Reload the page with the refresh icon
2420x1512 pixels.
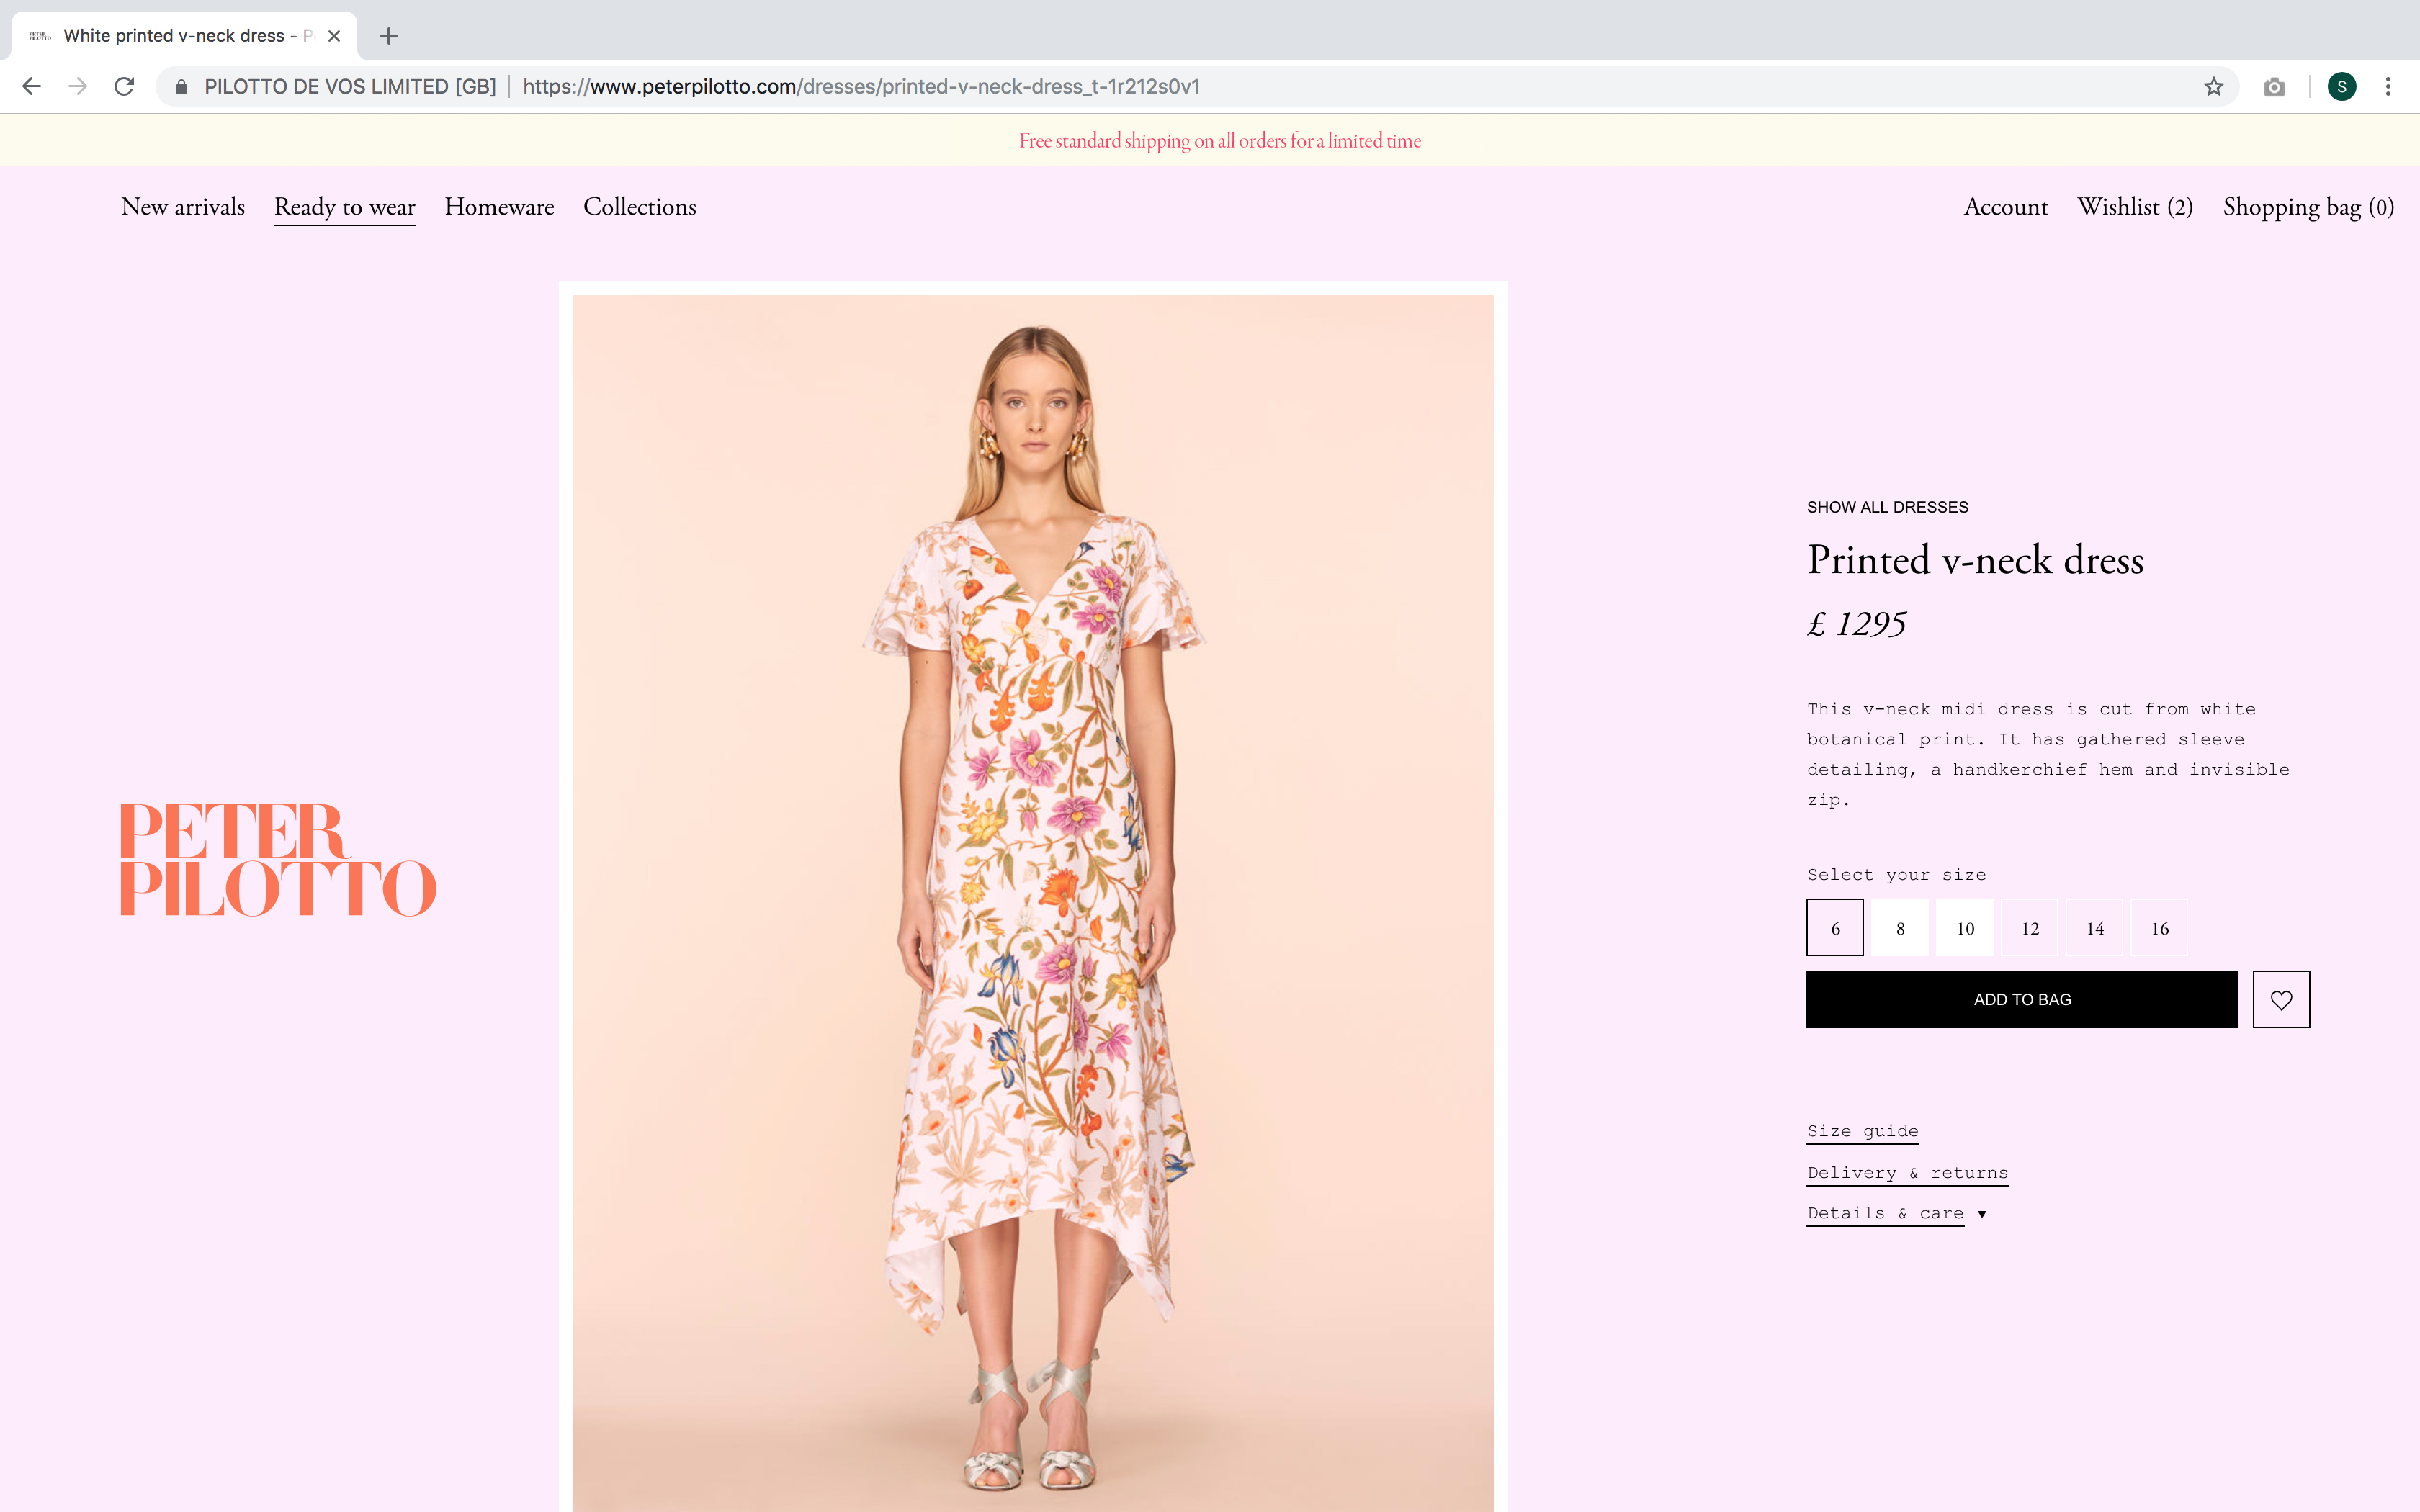tap(124, 87)
